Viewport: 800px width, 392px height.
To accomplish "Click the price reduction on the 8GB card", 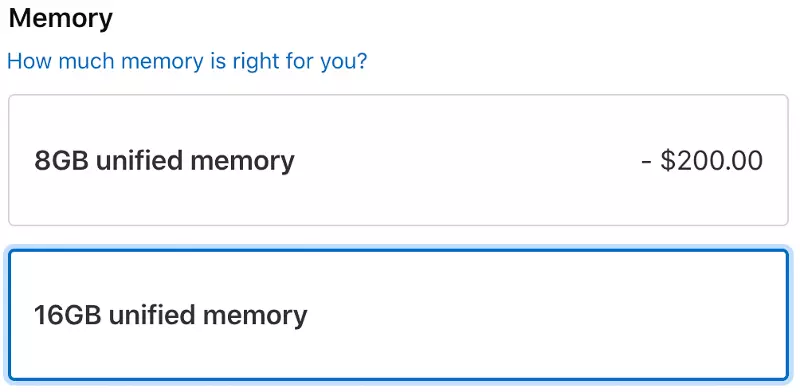I will (x=702, y=160).
